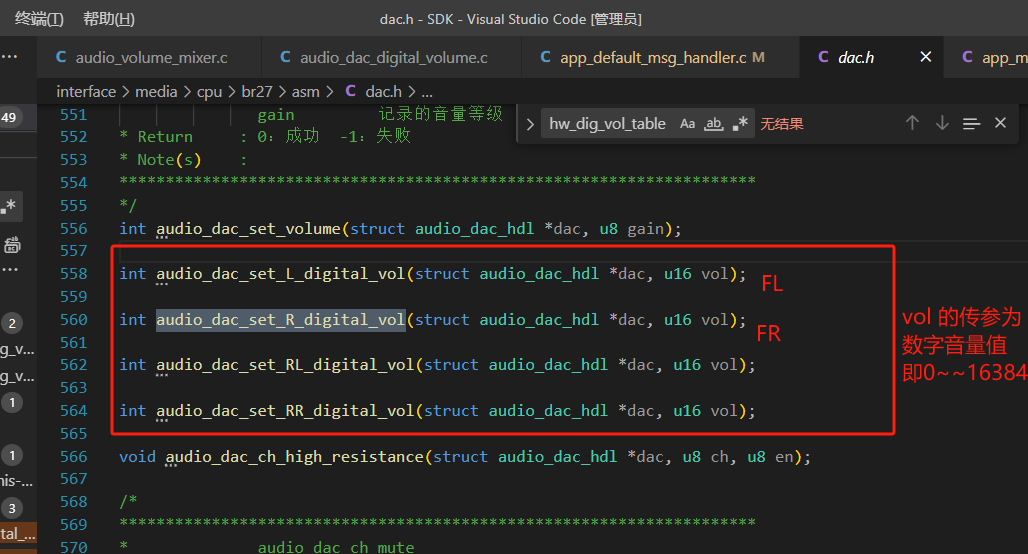Click C file icon on audio_volume_mixer.c tab

tap(61, 57)
